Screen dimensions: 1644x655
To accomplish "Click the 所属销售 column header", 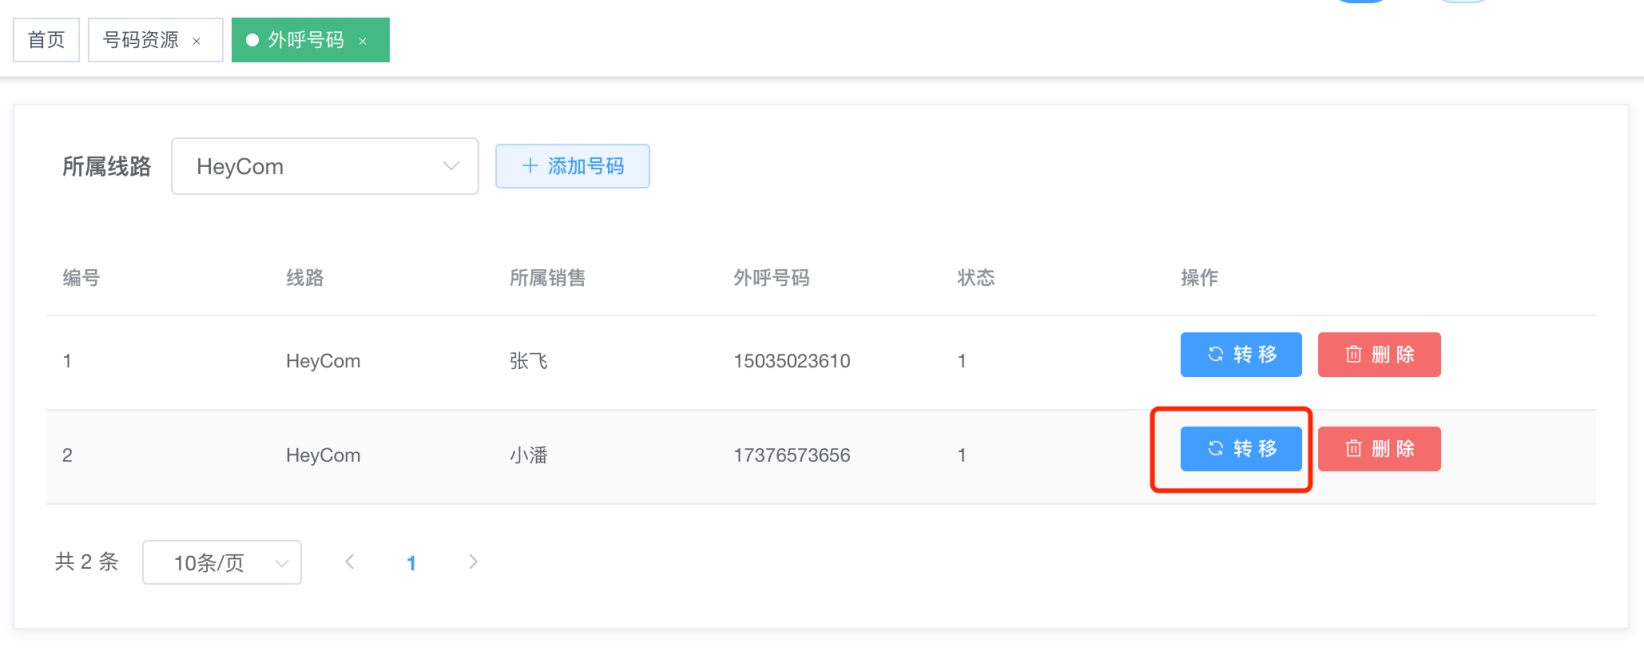I will [x=547, y=278].
